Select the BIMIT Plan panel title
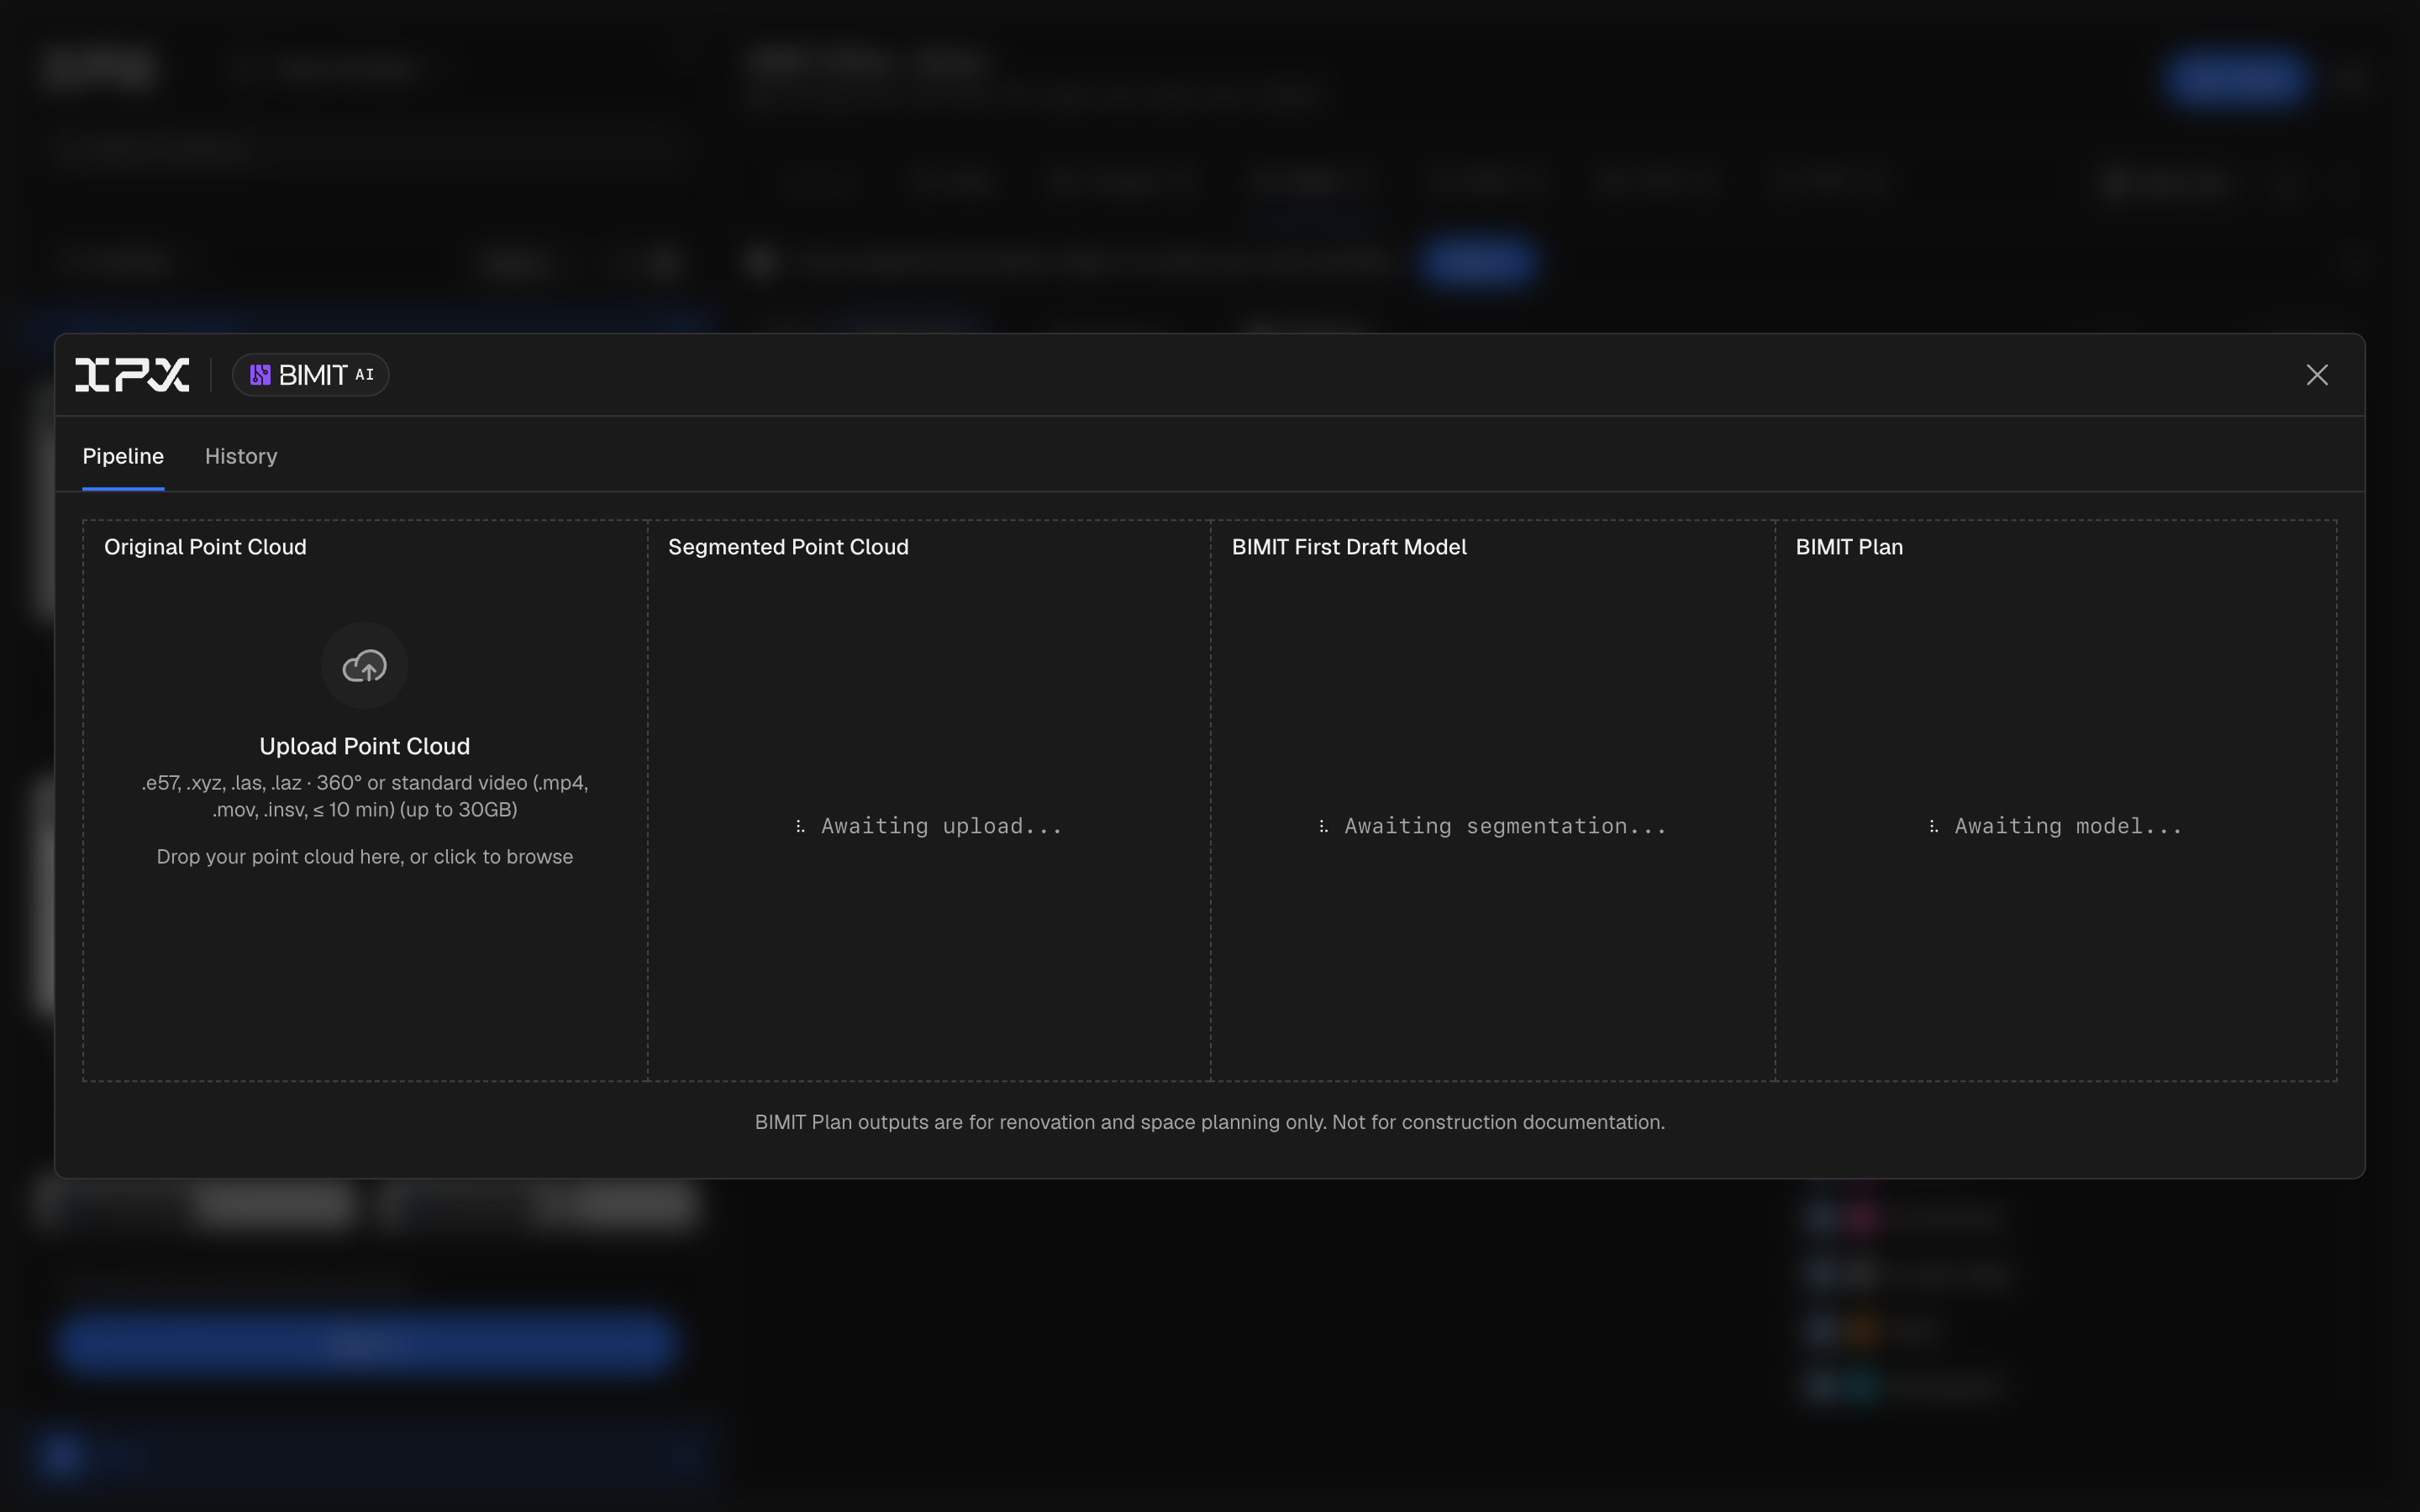The height and width of the screenshot is (1512, 2420). click(x=1849, y=547)
